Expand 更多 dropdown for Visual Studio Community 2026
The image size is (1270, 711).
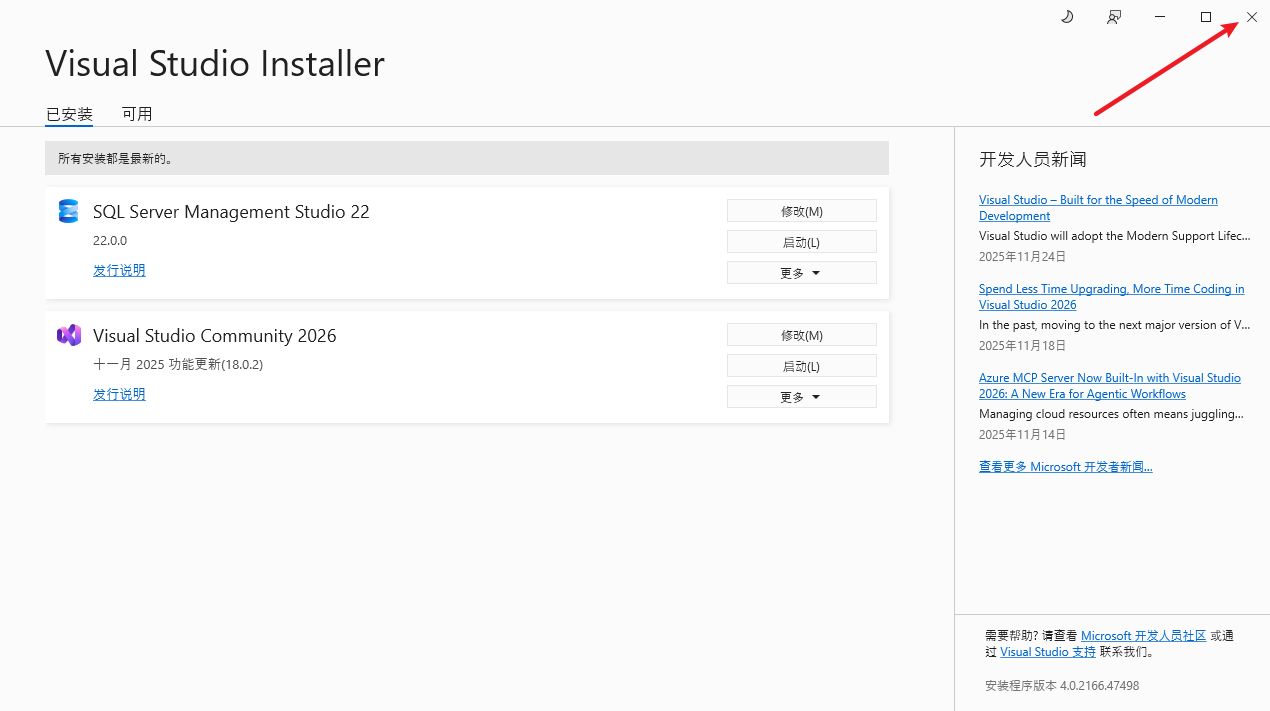click(801, 397)
